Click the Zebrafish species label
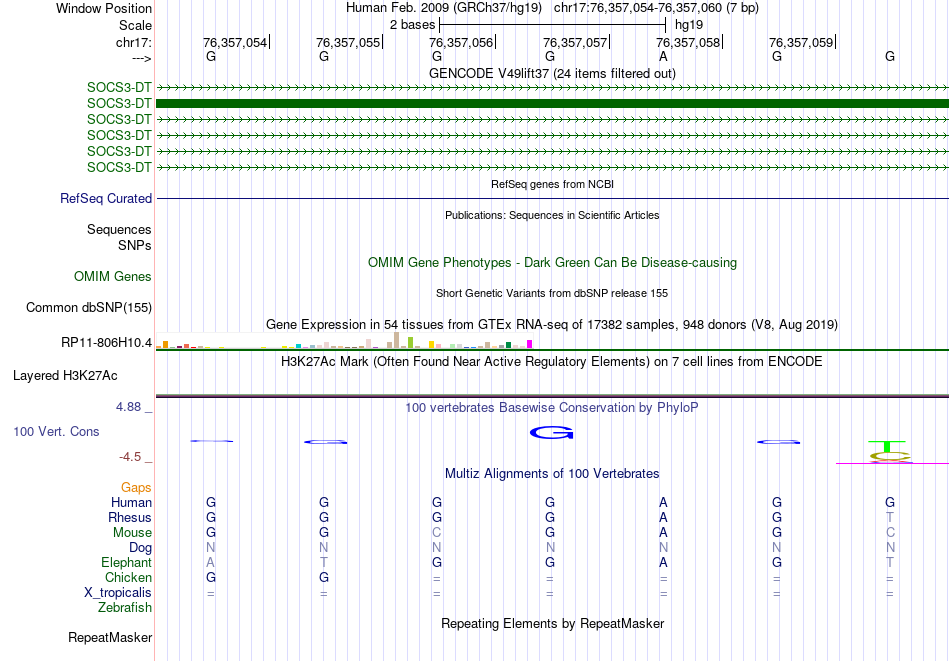Screen dimensions: 950x661 coord(125,608)
